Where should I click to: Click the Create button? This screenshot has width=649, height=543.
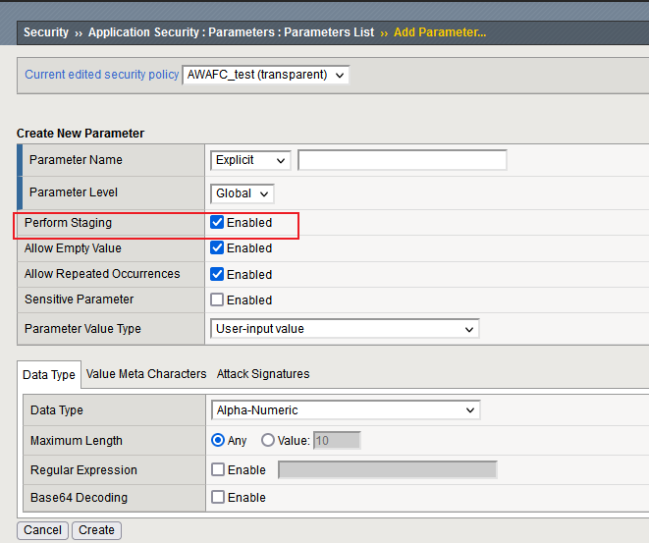pyautogui.click(x=97, y=530)
